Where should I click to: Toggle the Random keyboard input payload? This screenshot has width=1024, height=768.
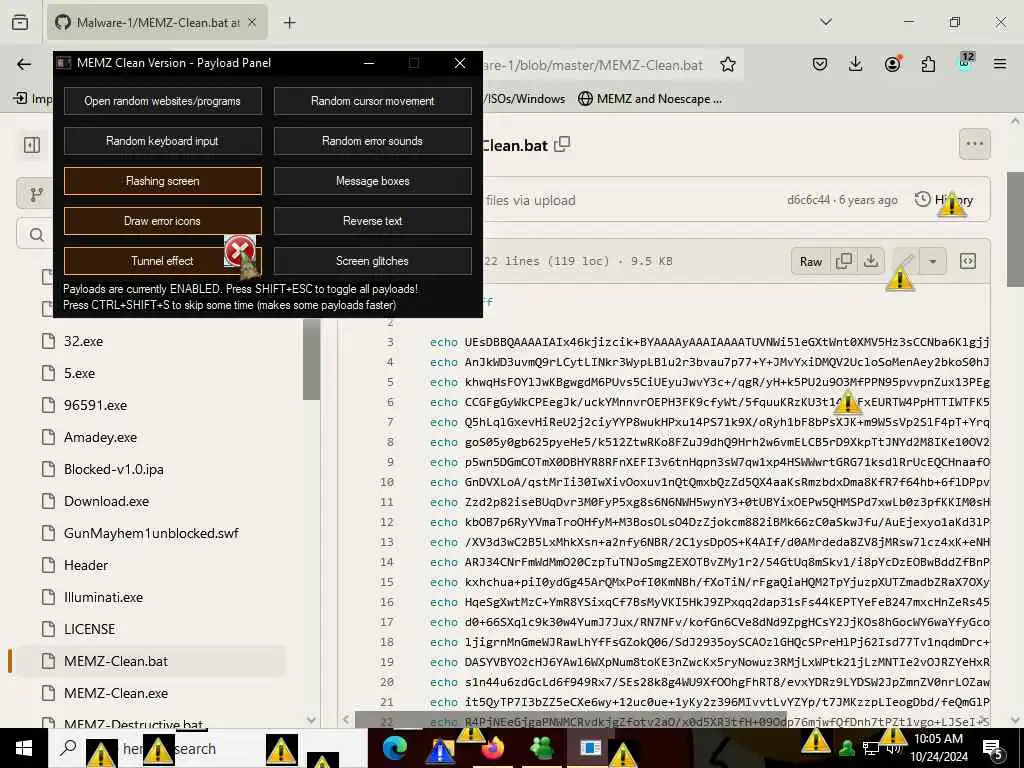[x=163, y=141]
